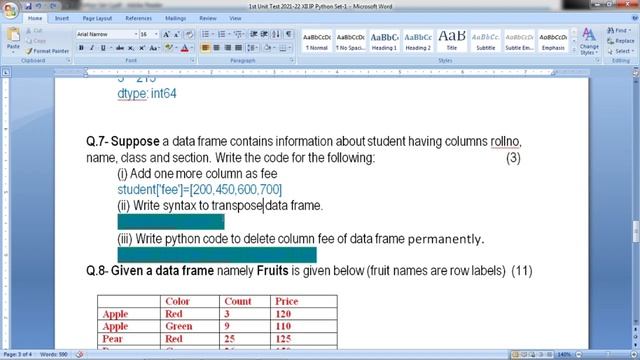Screen dimensions: 640x360
Task: Switch to the Page Layout tab
Action: coord(97,18)
